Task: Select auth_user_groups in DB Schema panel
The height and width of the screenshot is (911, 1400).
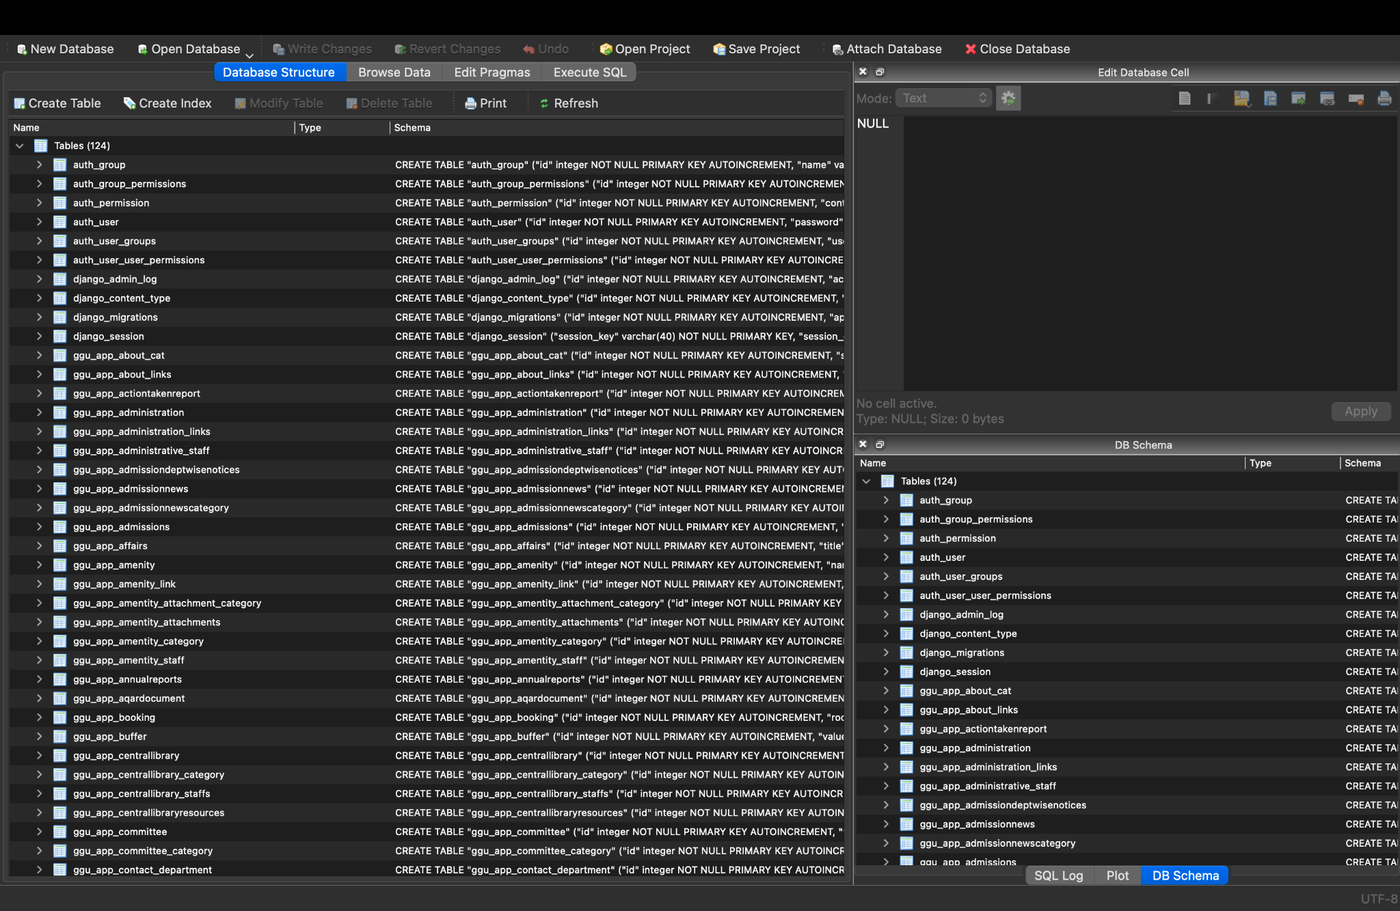Action: [x=960, y=576]
